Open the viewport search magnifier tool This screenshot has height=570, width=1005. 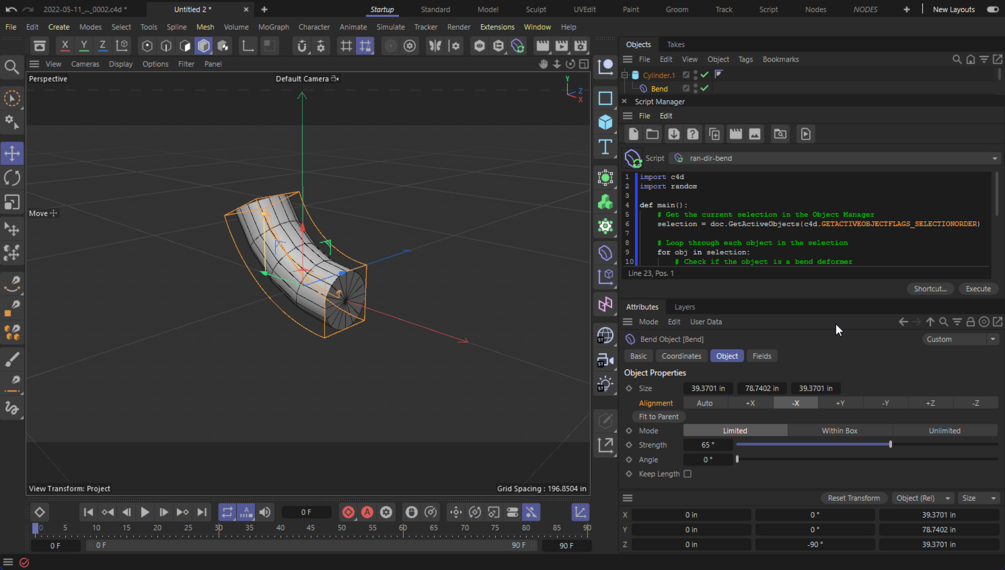(x=12, y=67)
